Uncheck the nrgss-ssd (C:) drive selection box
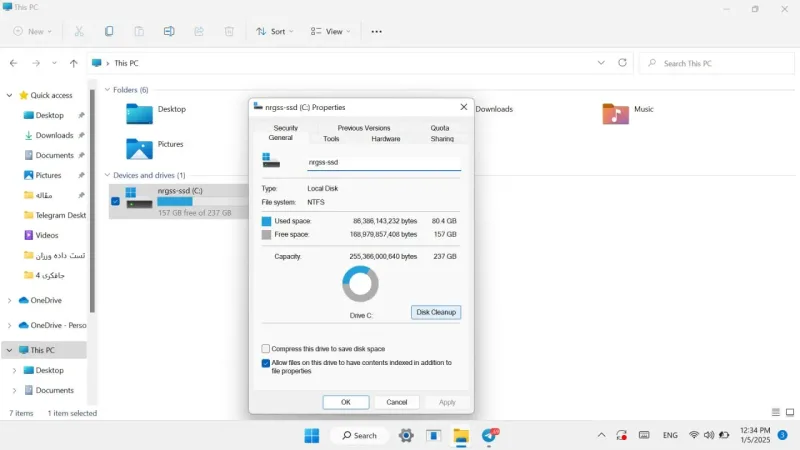Screen dimensions: 800x450 115,202
